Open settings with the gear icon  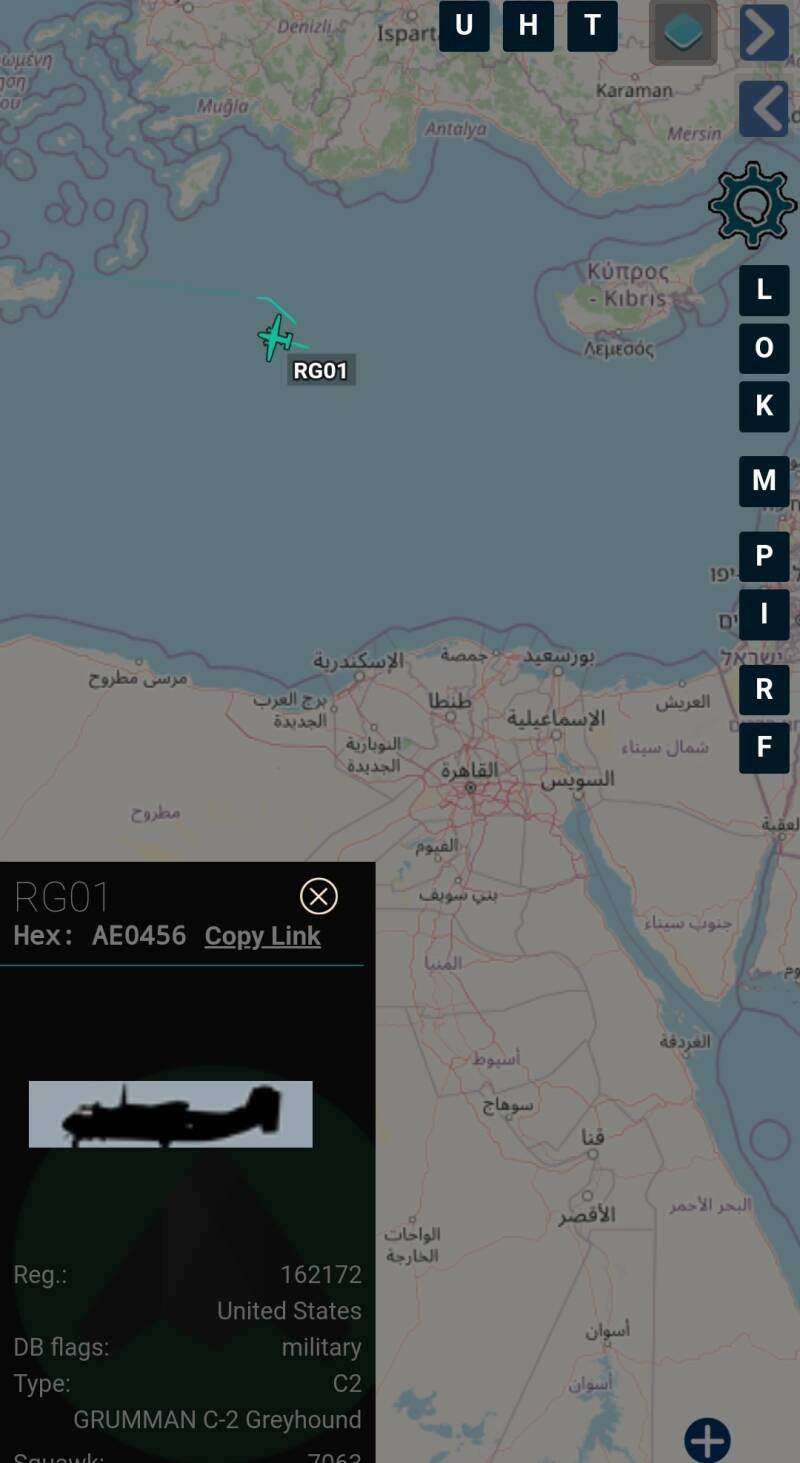tap(752, 206)
